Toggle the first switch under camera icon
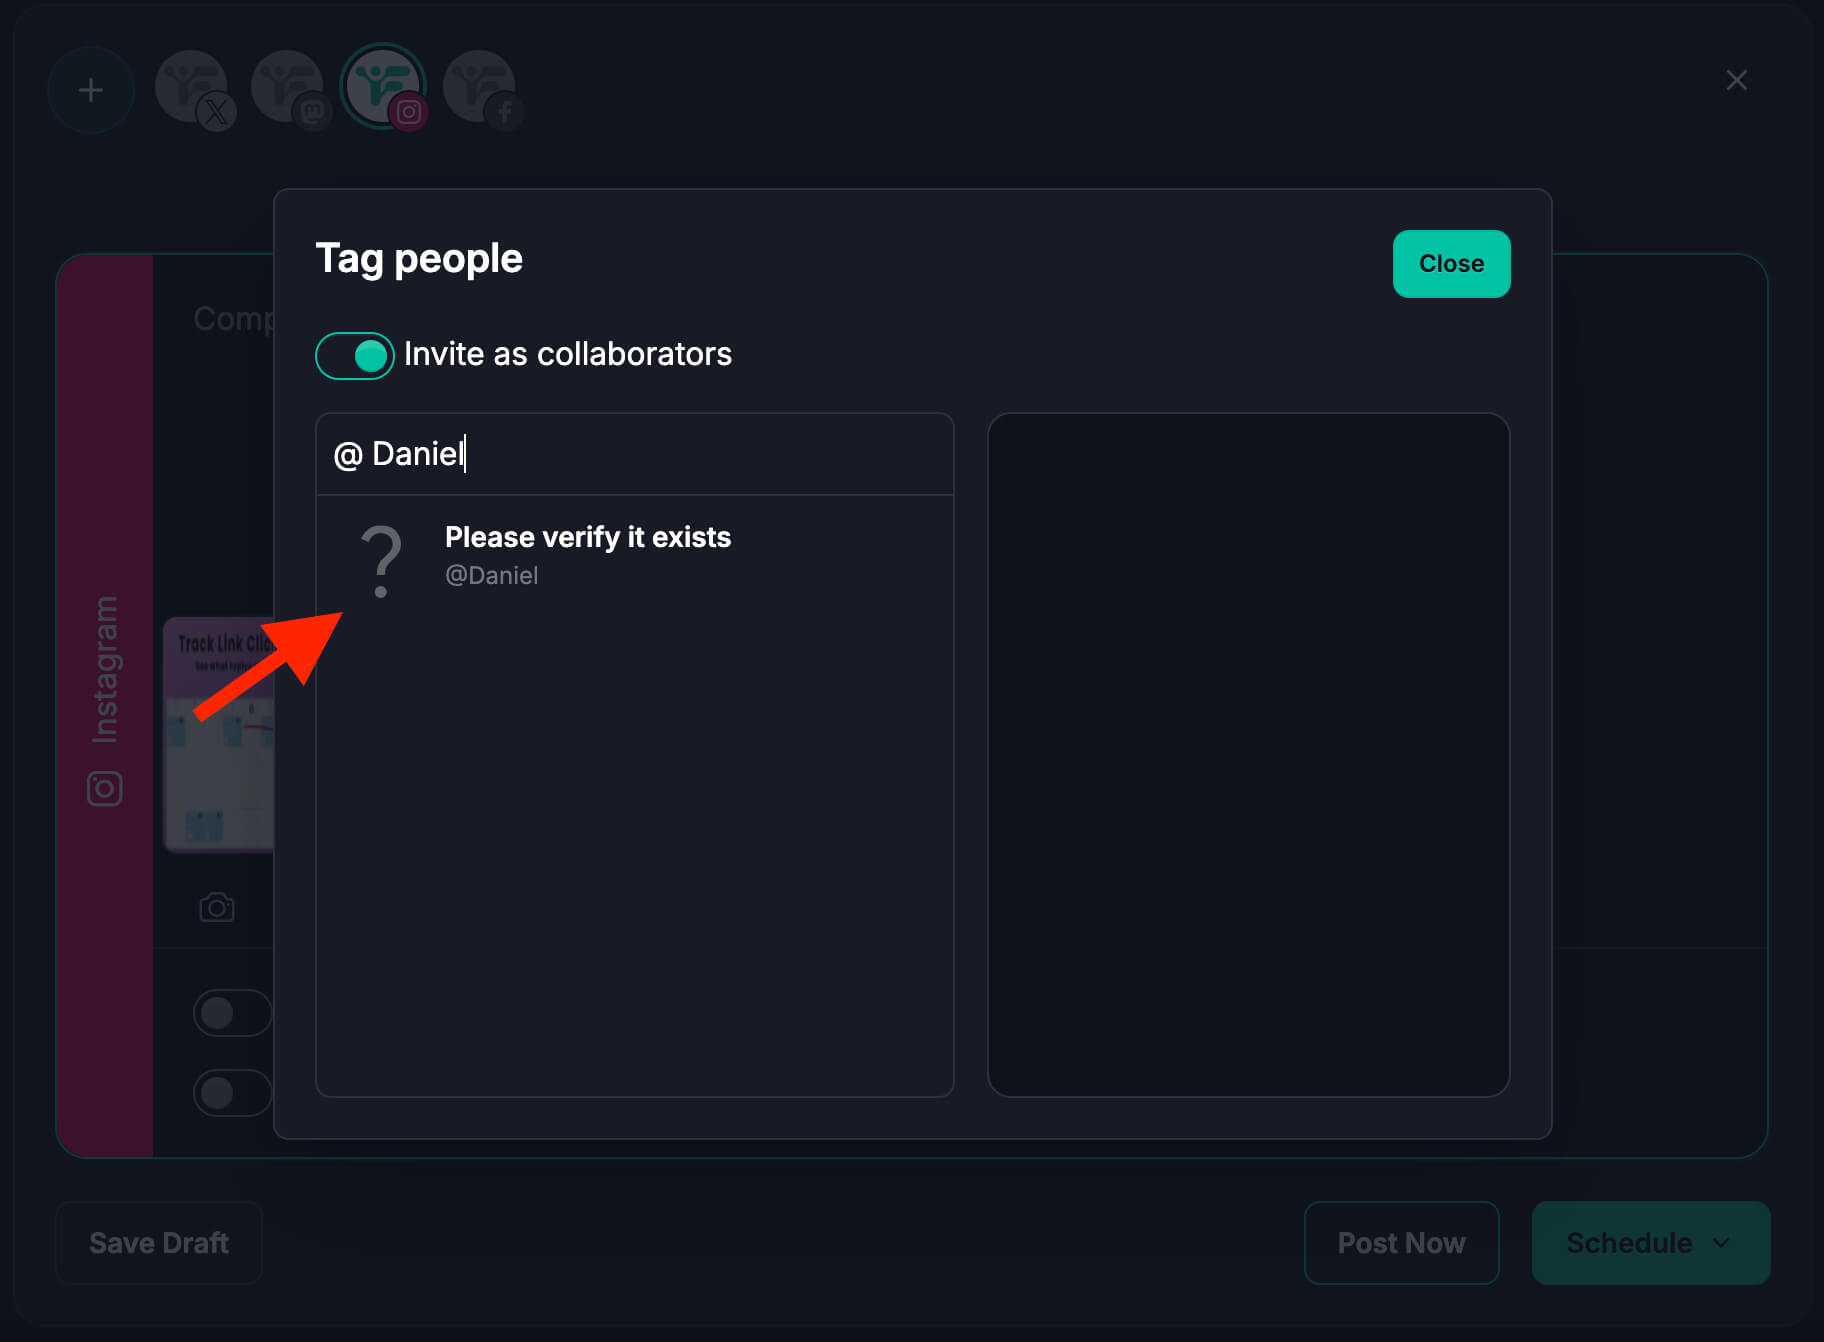This screenshot has width=1824, height=1342. (232, 1013)
